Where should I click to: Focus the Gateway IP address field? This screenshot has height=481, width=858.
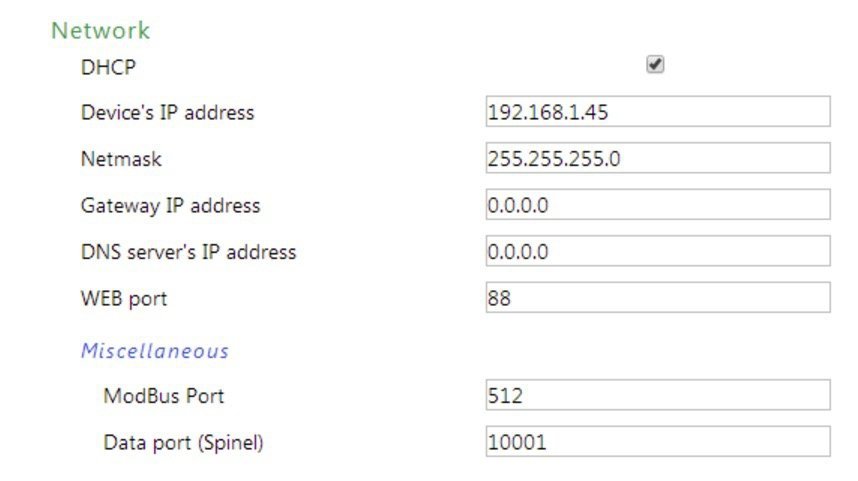[657, 205]
